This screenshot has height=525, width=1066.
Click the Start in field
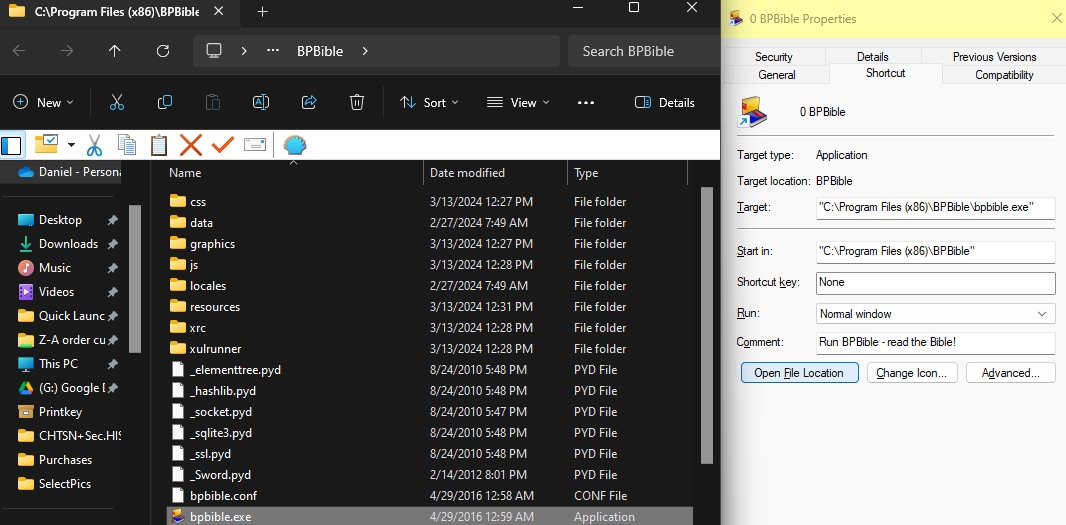[935, 252]
